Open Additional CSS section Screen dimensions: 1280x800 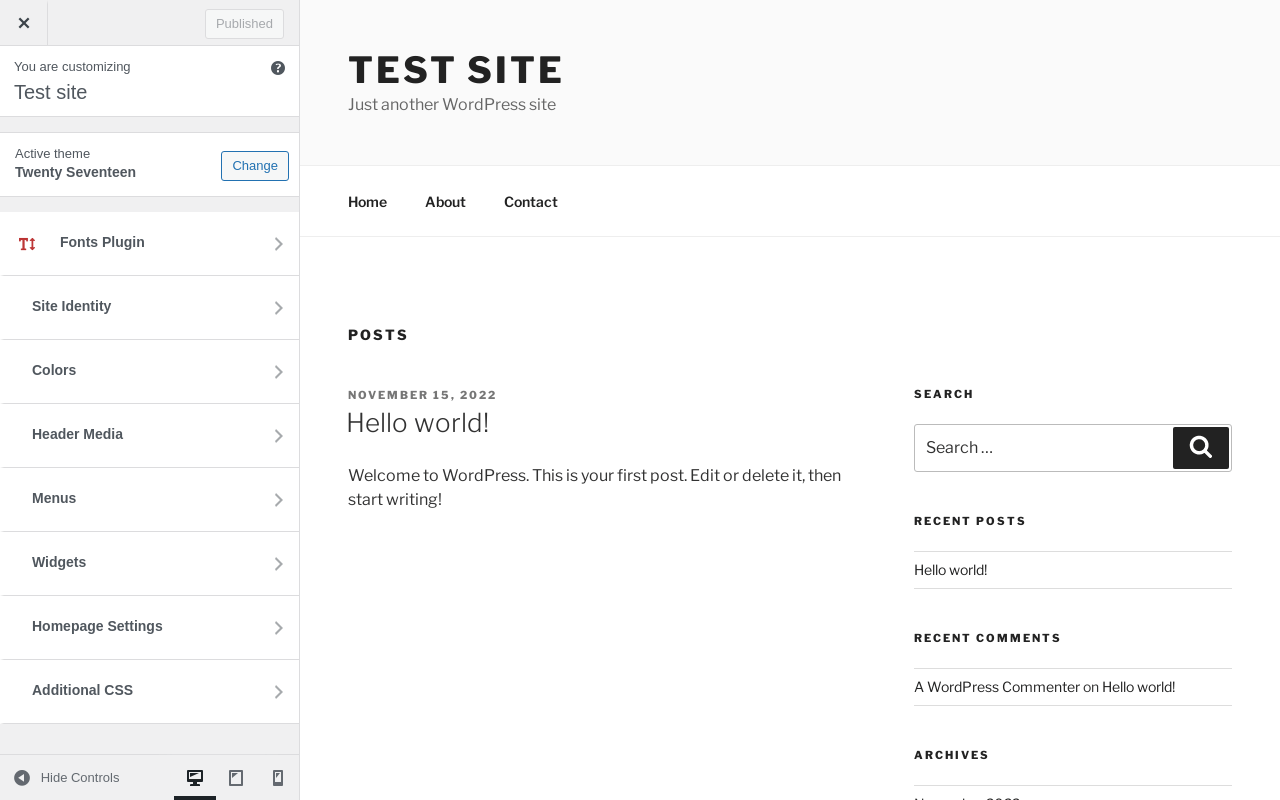(x=150, y=691)
